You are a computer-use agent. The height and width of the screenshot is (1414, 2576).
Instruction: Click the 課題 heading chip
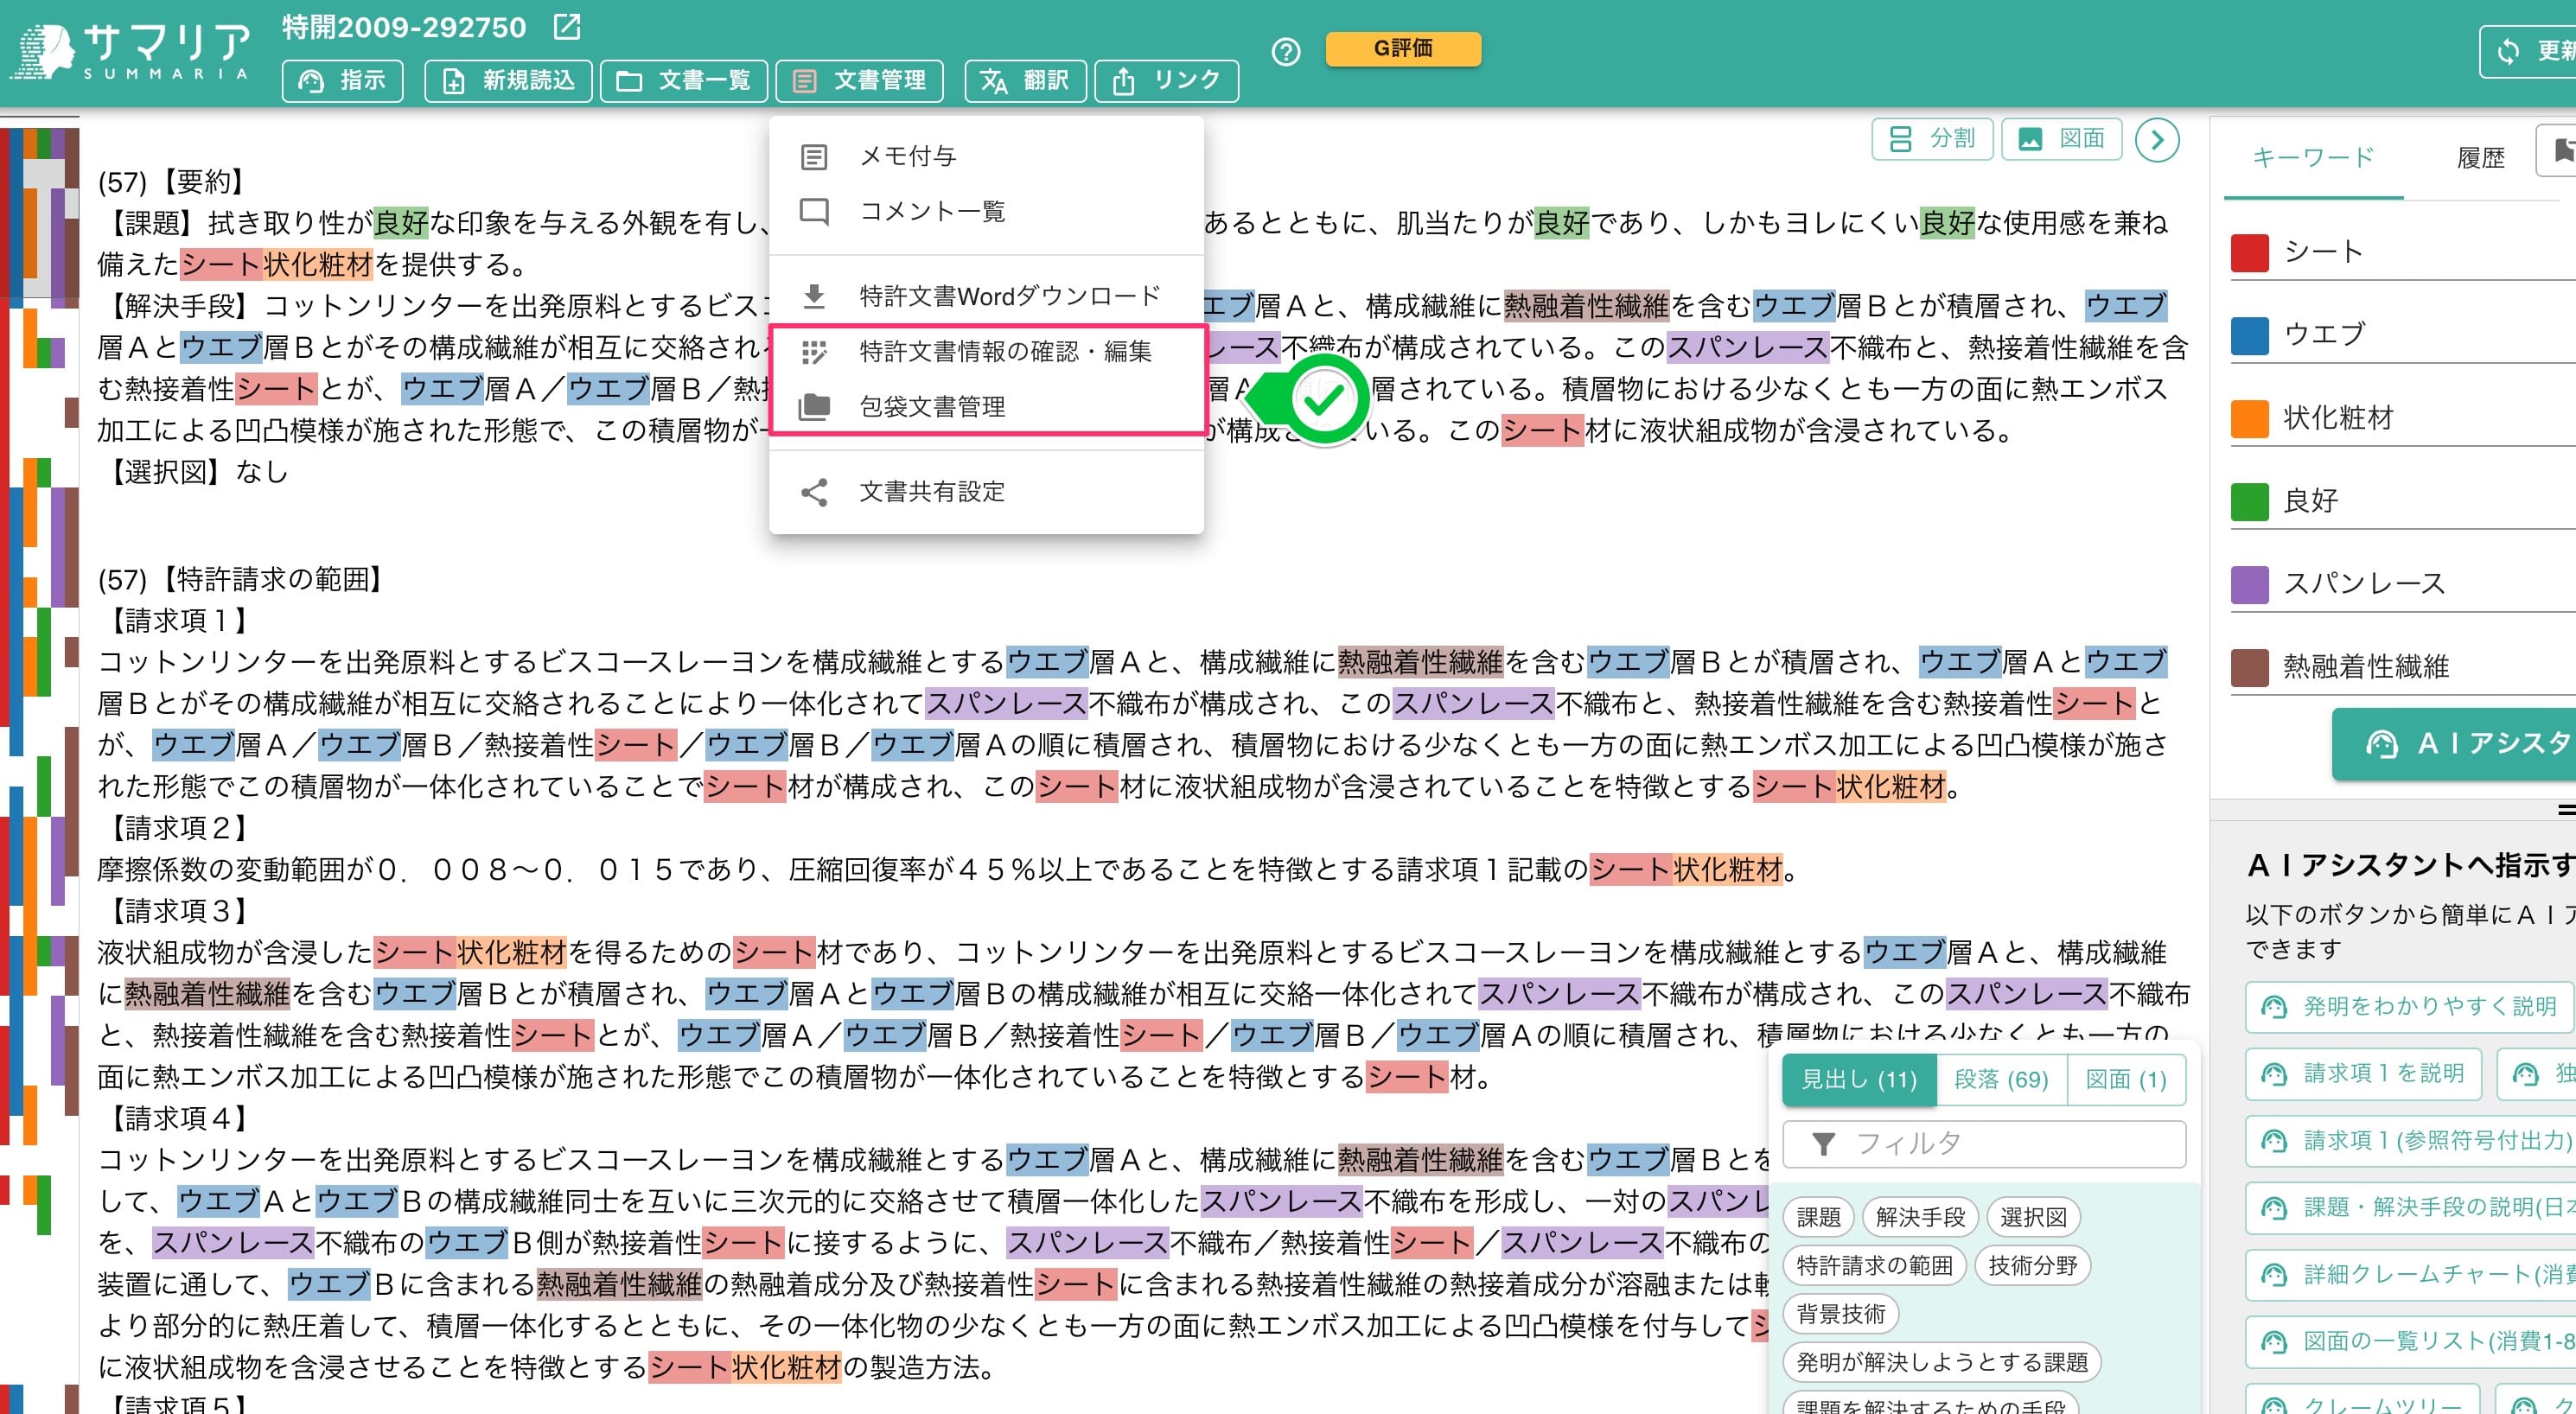pyautogui.click(x=1818, y=1217)
